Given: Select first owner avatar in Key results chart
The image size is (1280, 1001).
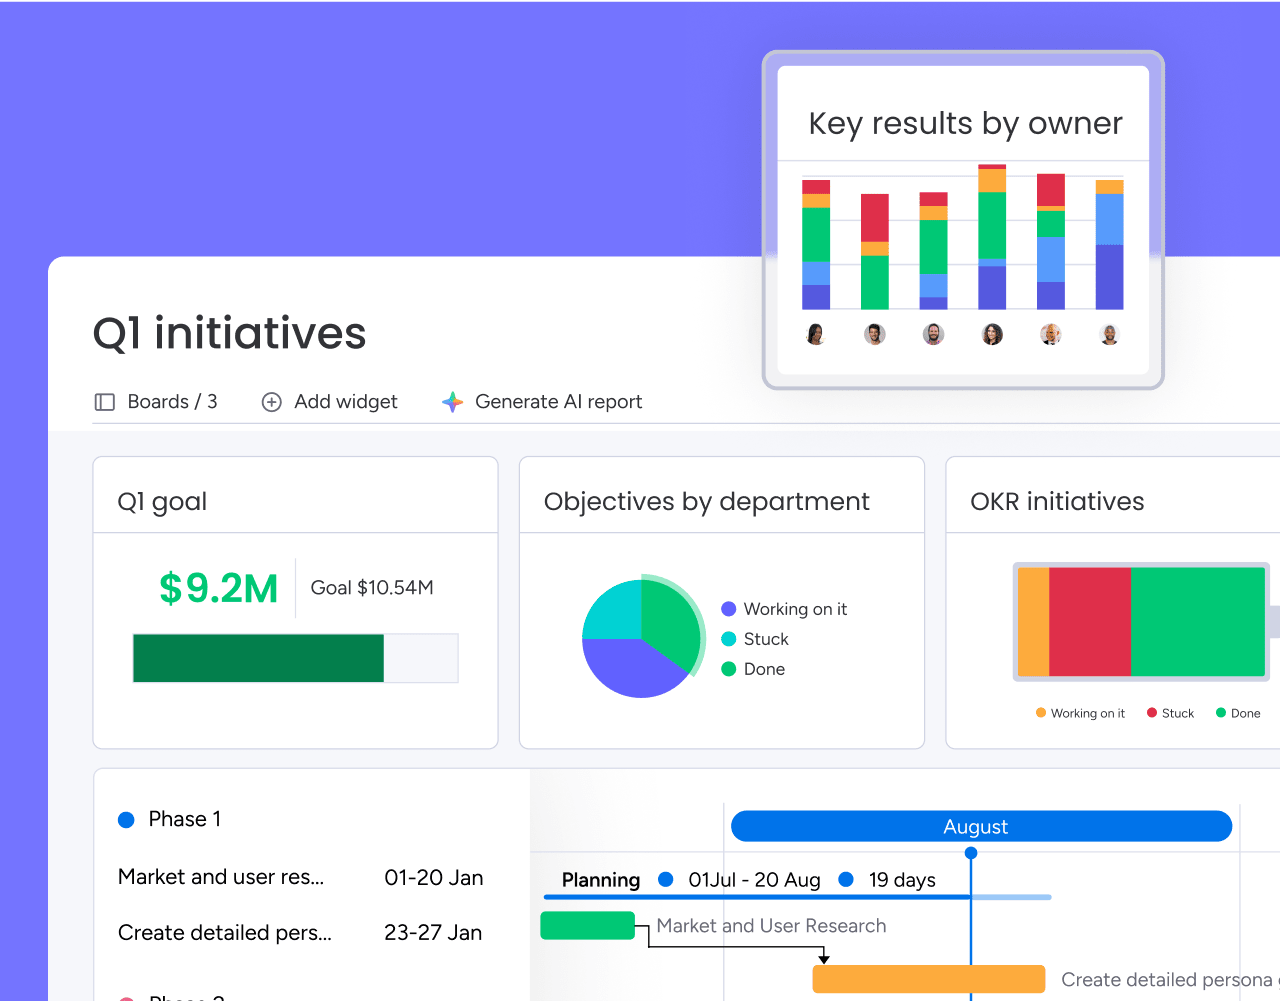Looking at the screenshot, I should (x=816, y=334).
